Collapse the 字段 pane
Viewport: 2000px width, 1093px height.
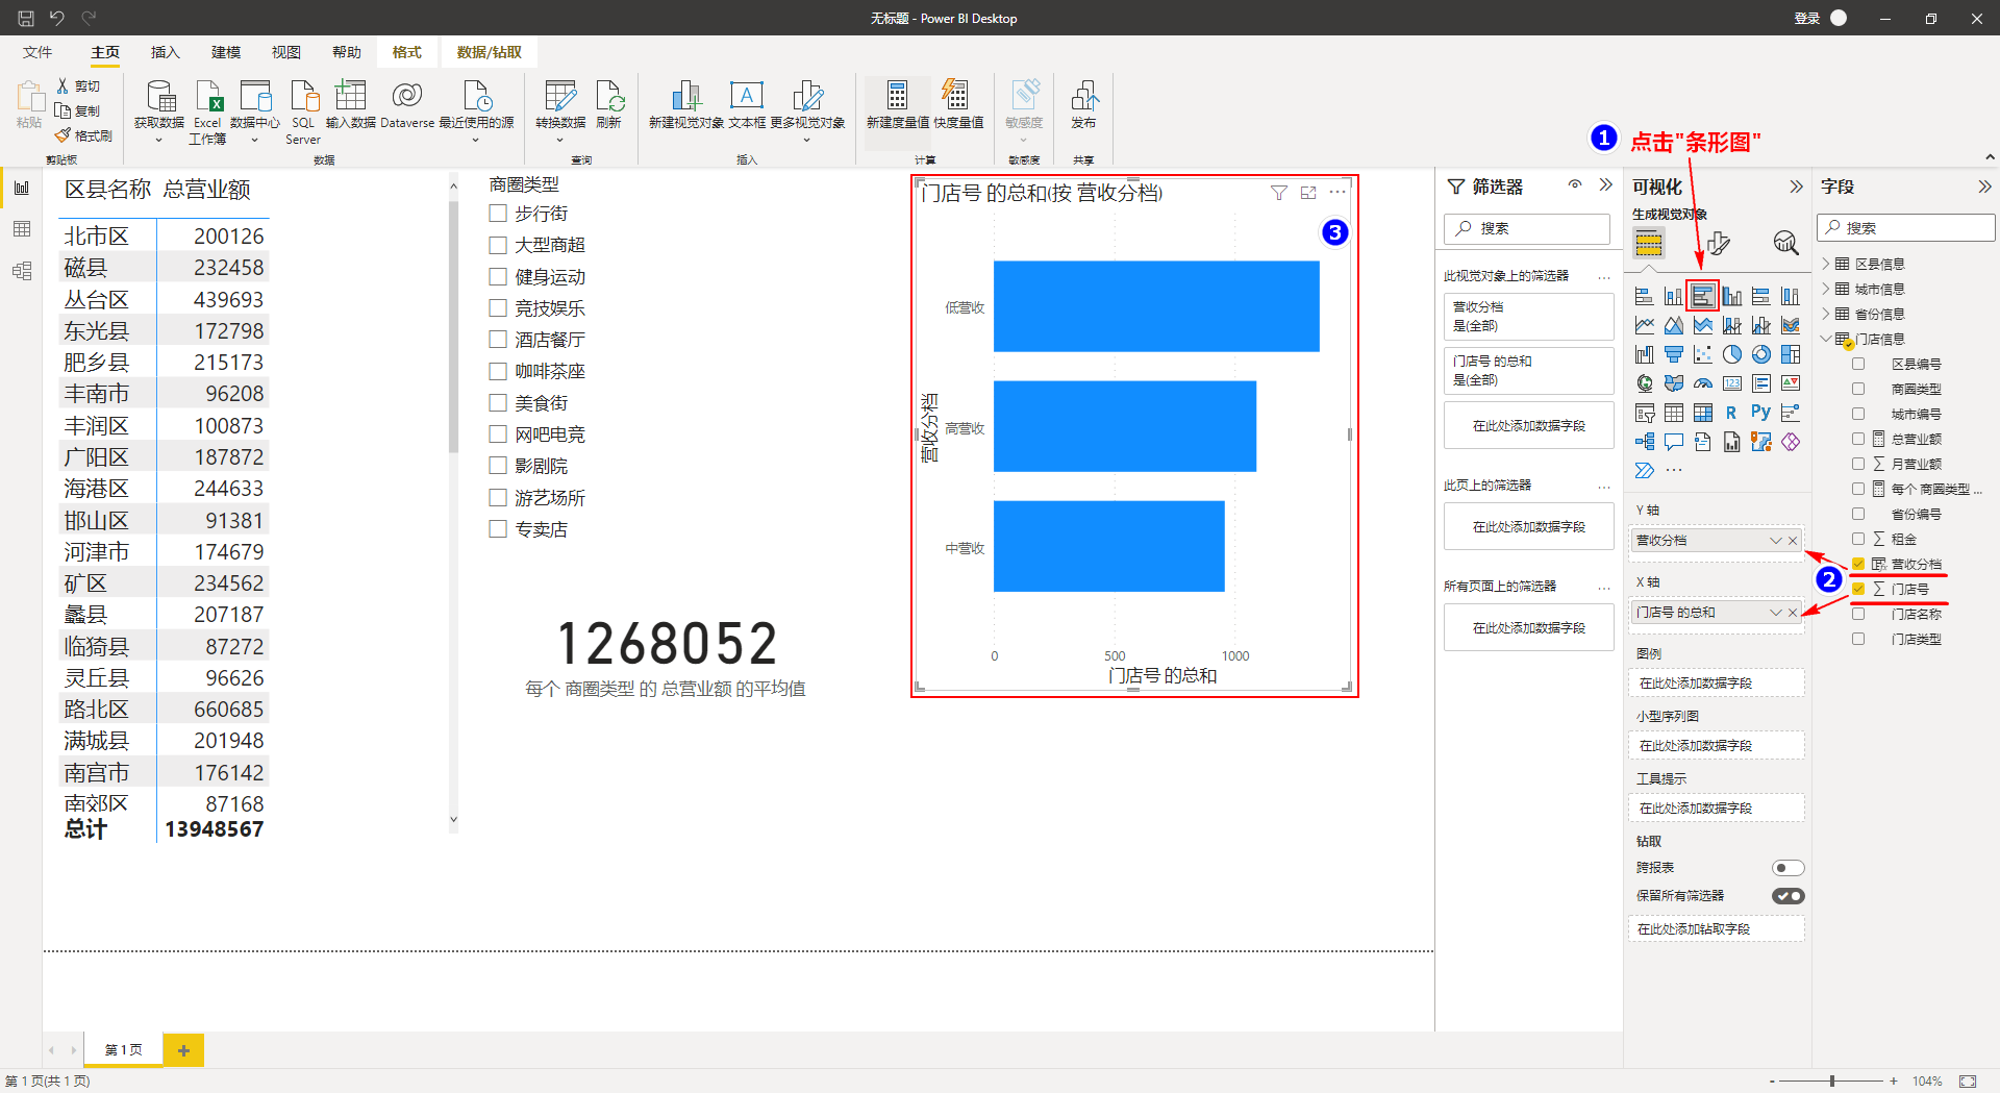click(x=1985, y=187)
